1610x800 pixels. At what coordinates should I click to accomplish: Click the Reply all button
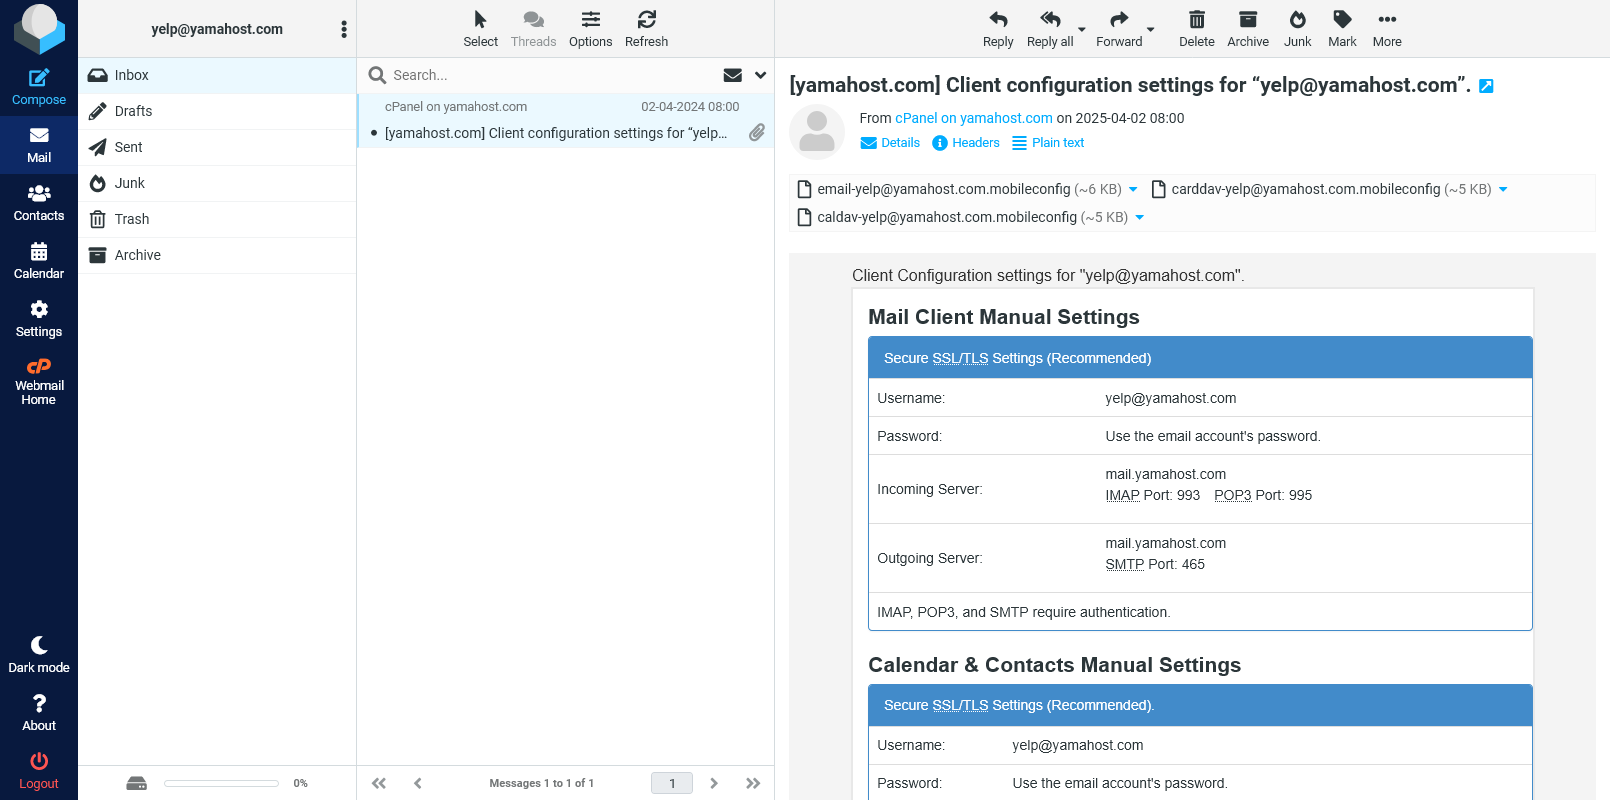click(x=1050, y=29)
